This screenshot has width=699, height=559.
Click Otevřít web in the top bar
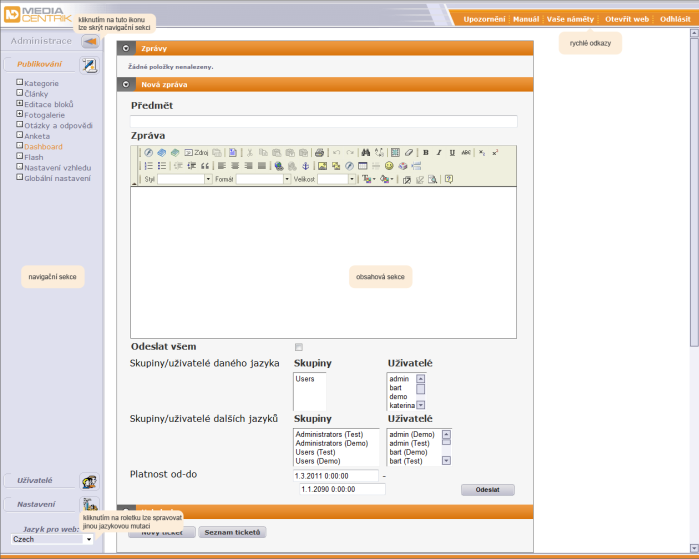click(x=627, y=19)
